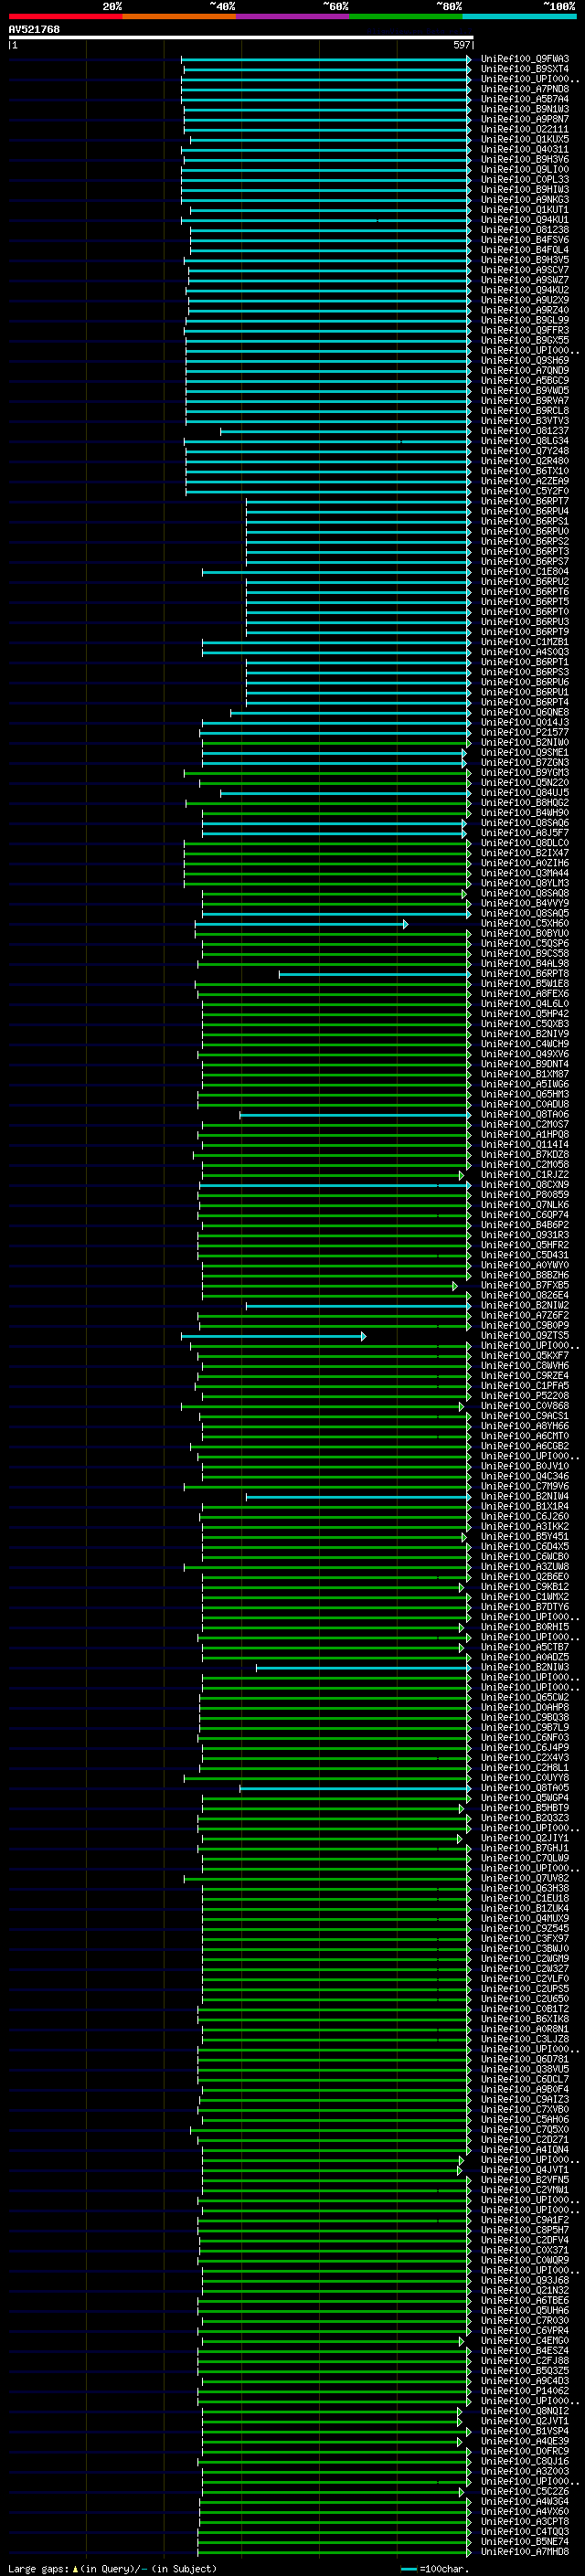This screenshot has width=585, height=2576.
Task: Select hit label UniRef100_B9H3V6
Action: [525, 160]
